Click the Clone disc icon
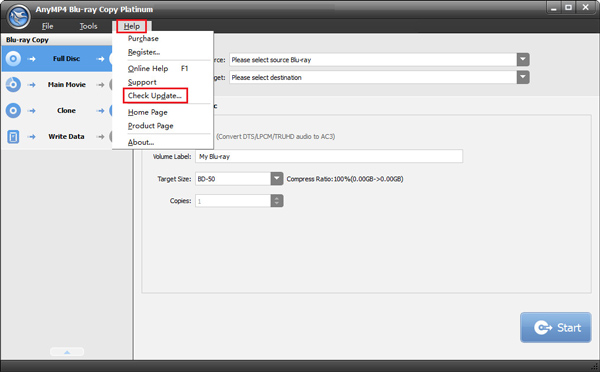The height and width of the screenshot is (372, 600). [x=13, y=111]
